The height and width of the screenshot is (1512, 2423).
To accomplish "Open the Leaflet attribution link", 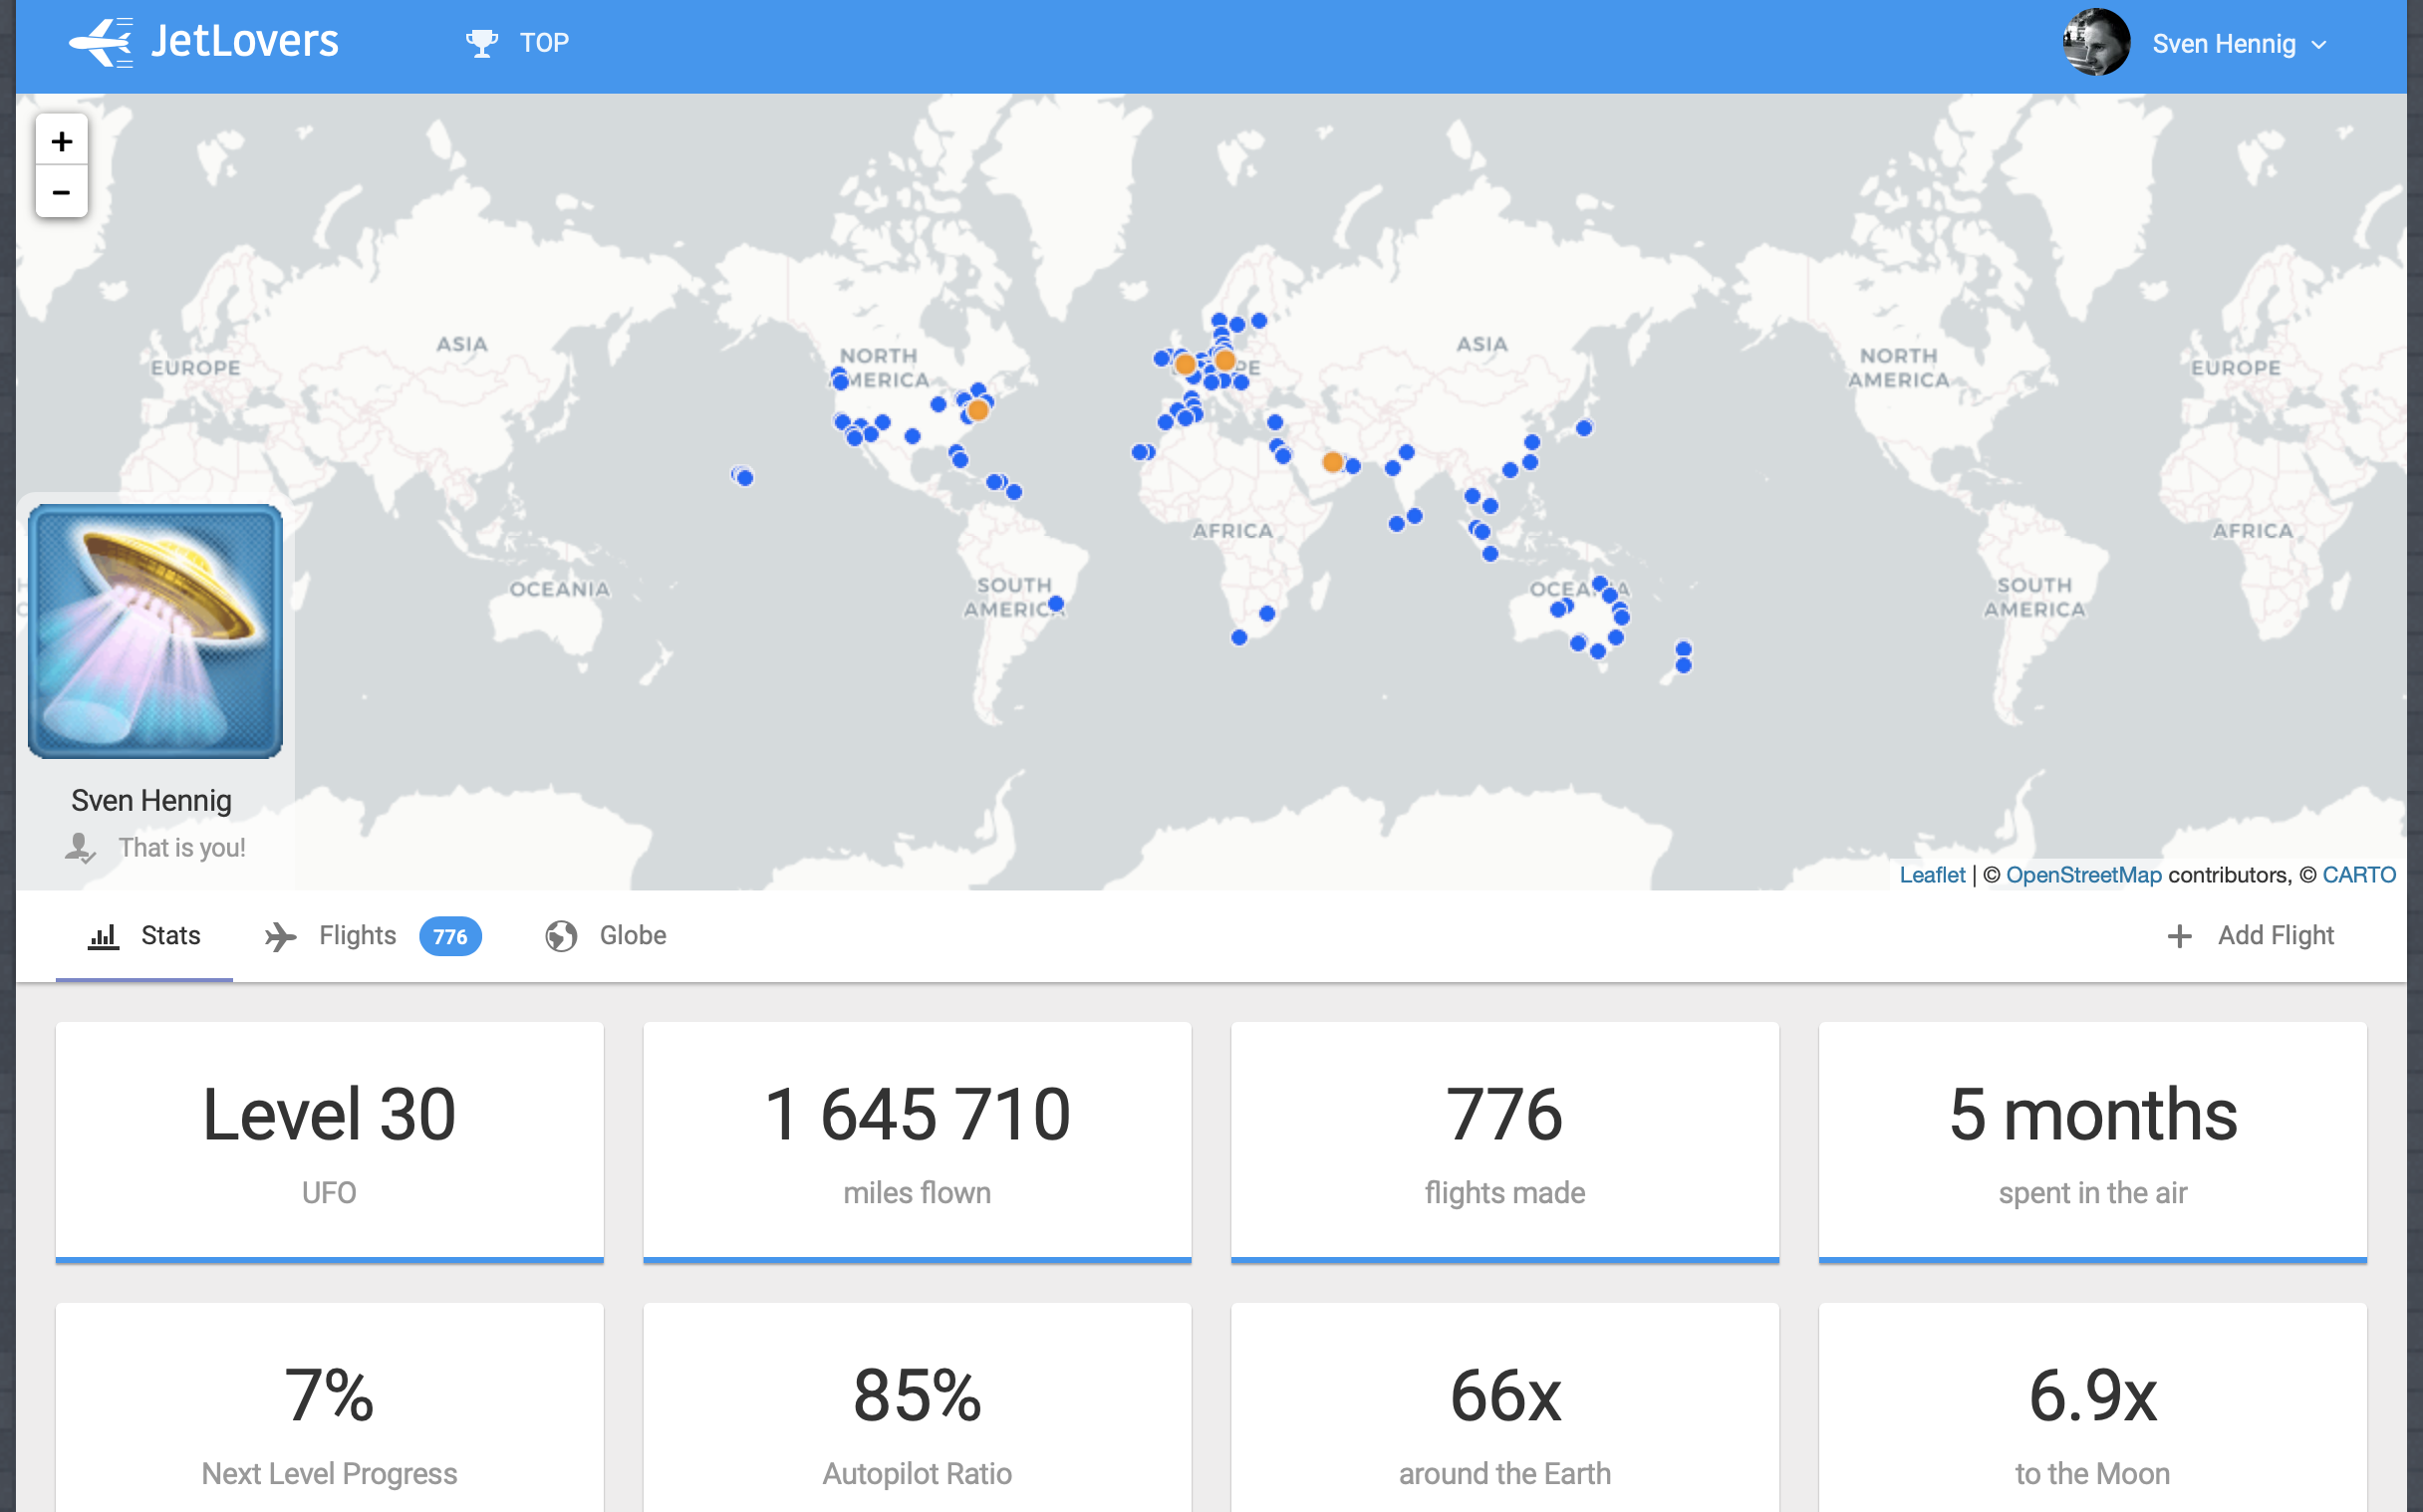I will (x=1931, y=875).
